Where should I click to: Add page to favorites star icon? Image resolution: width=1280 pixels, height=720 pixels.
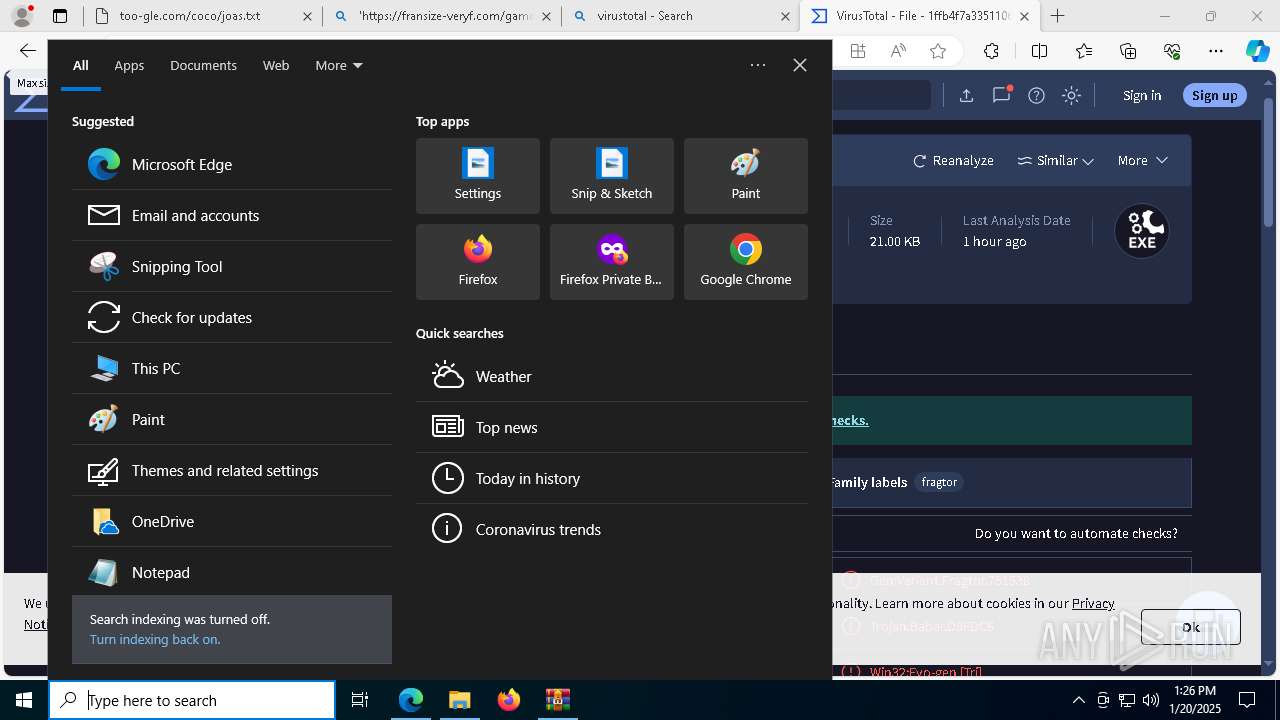pos(938,51)
